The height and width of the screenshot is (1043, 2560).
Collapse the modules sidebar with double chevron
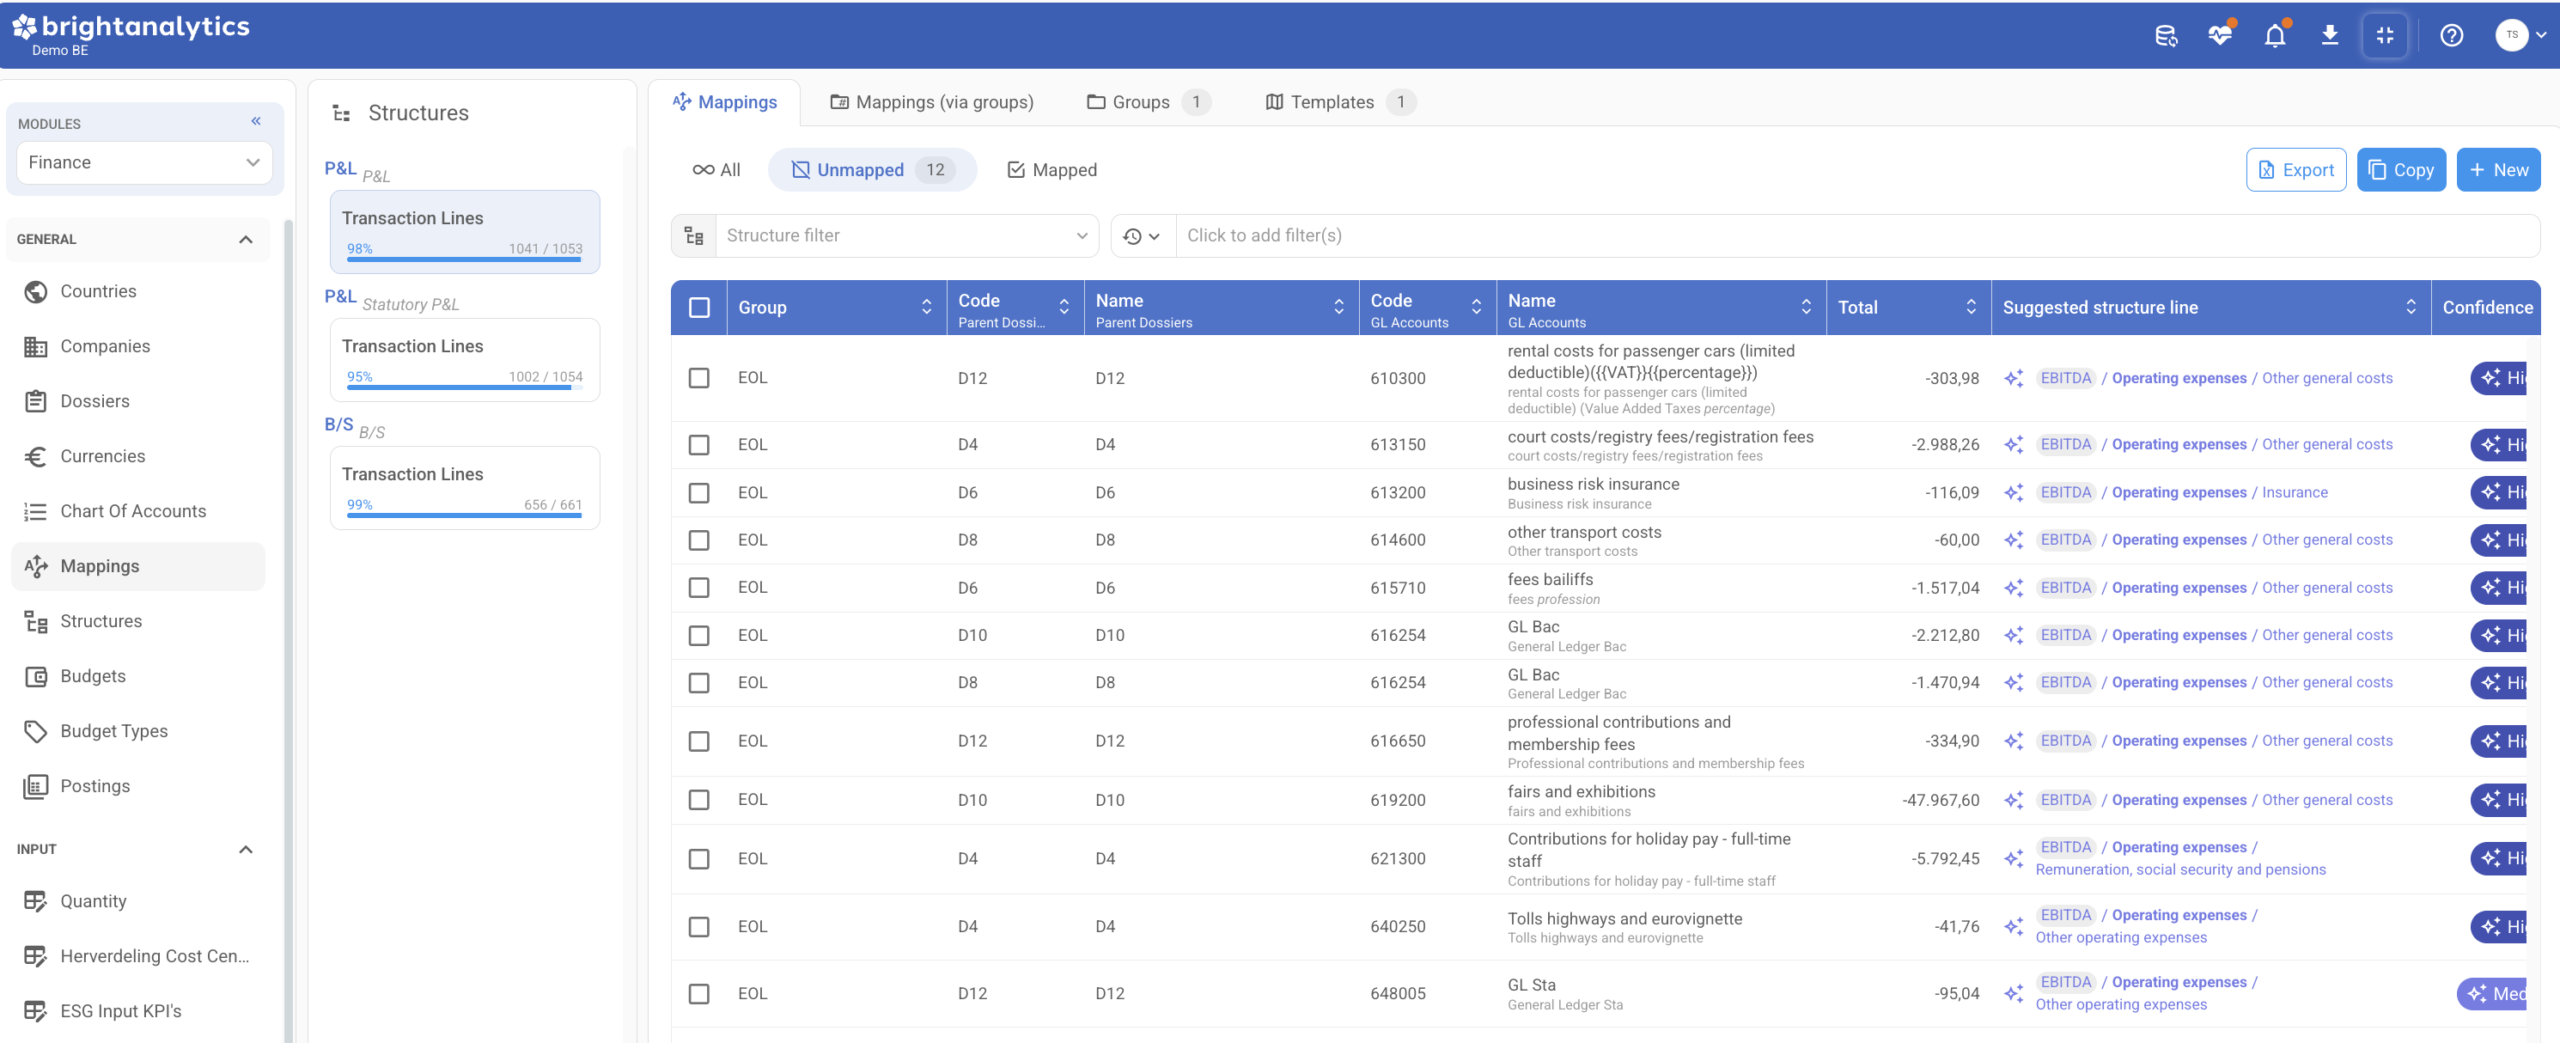tap(256, 121)
